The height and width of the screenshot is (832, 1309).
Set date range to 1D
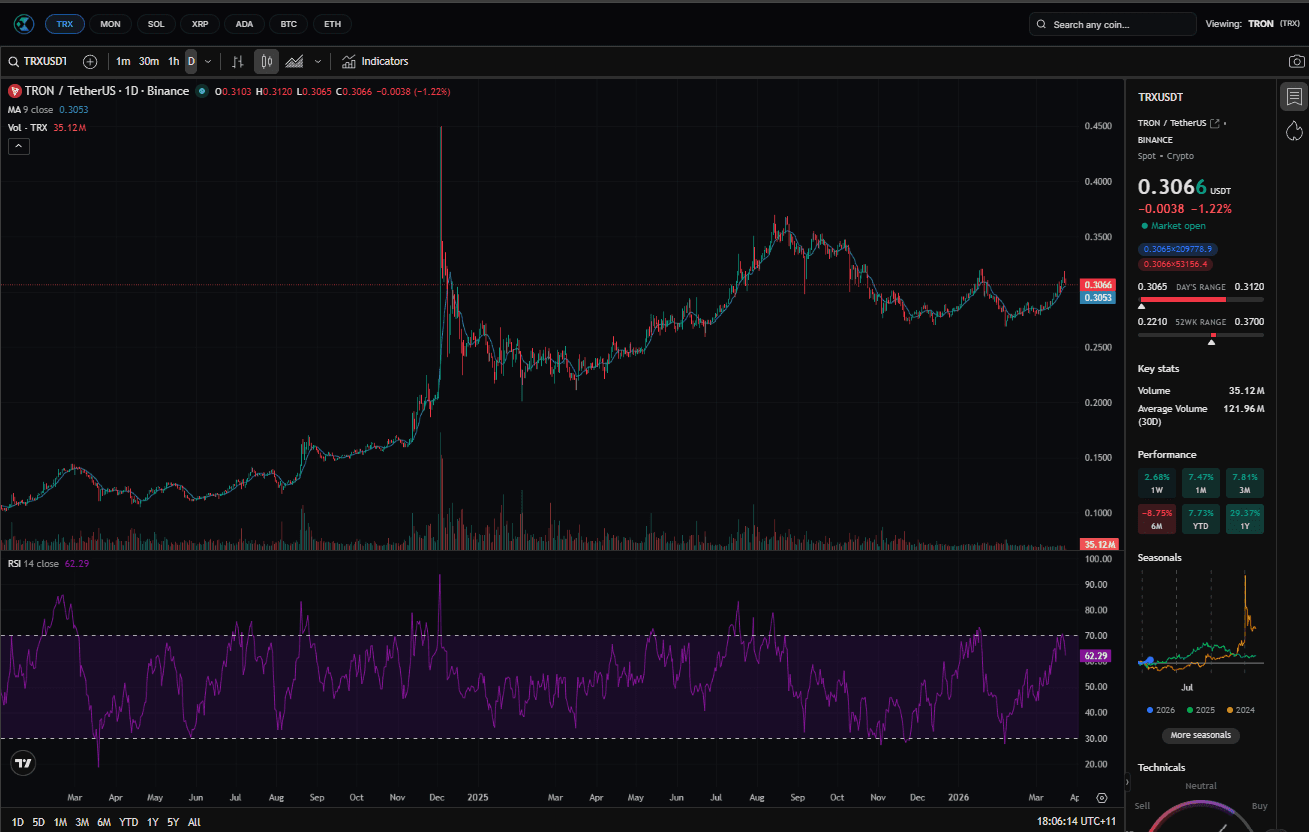(x=17, y=822)
